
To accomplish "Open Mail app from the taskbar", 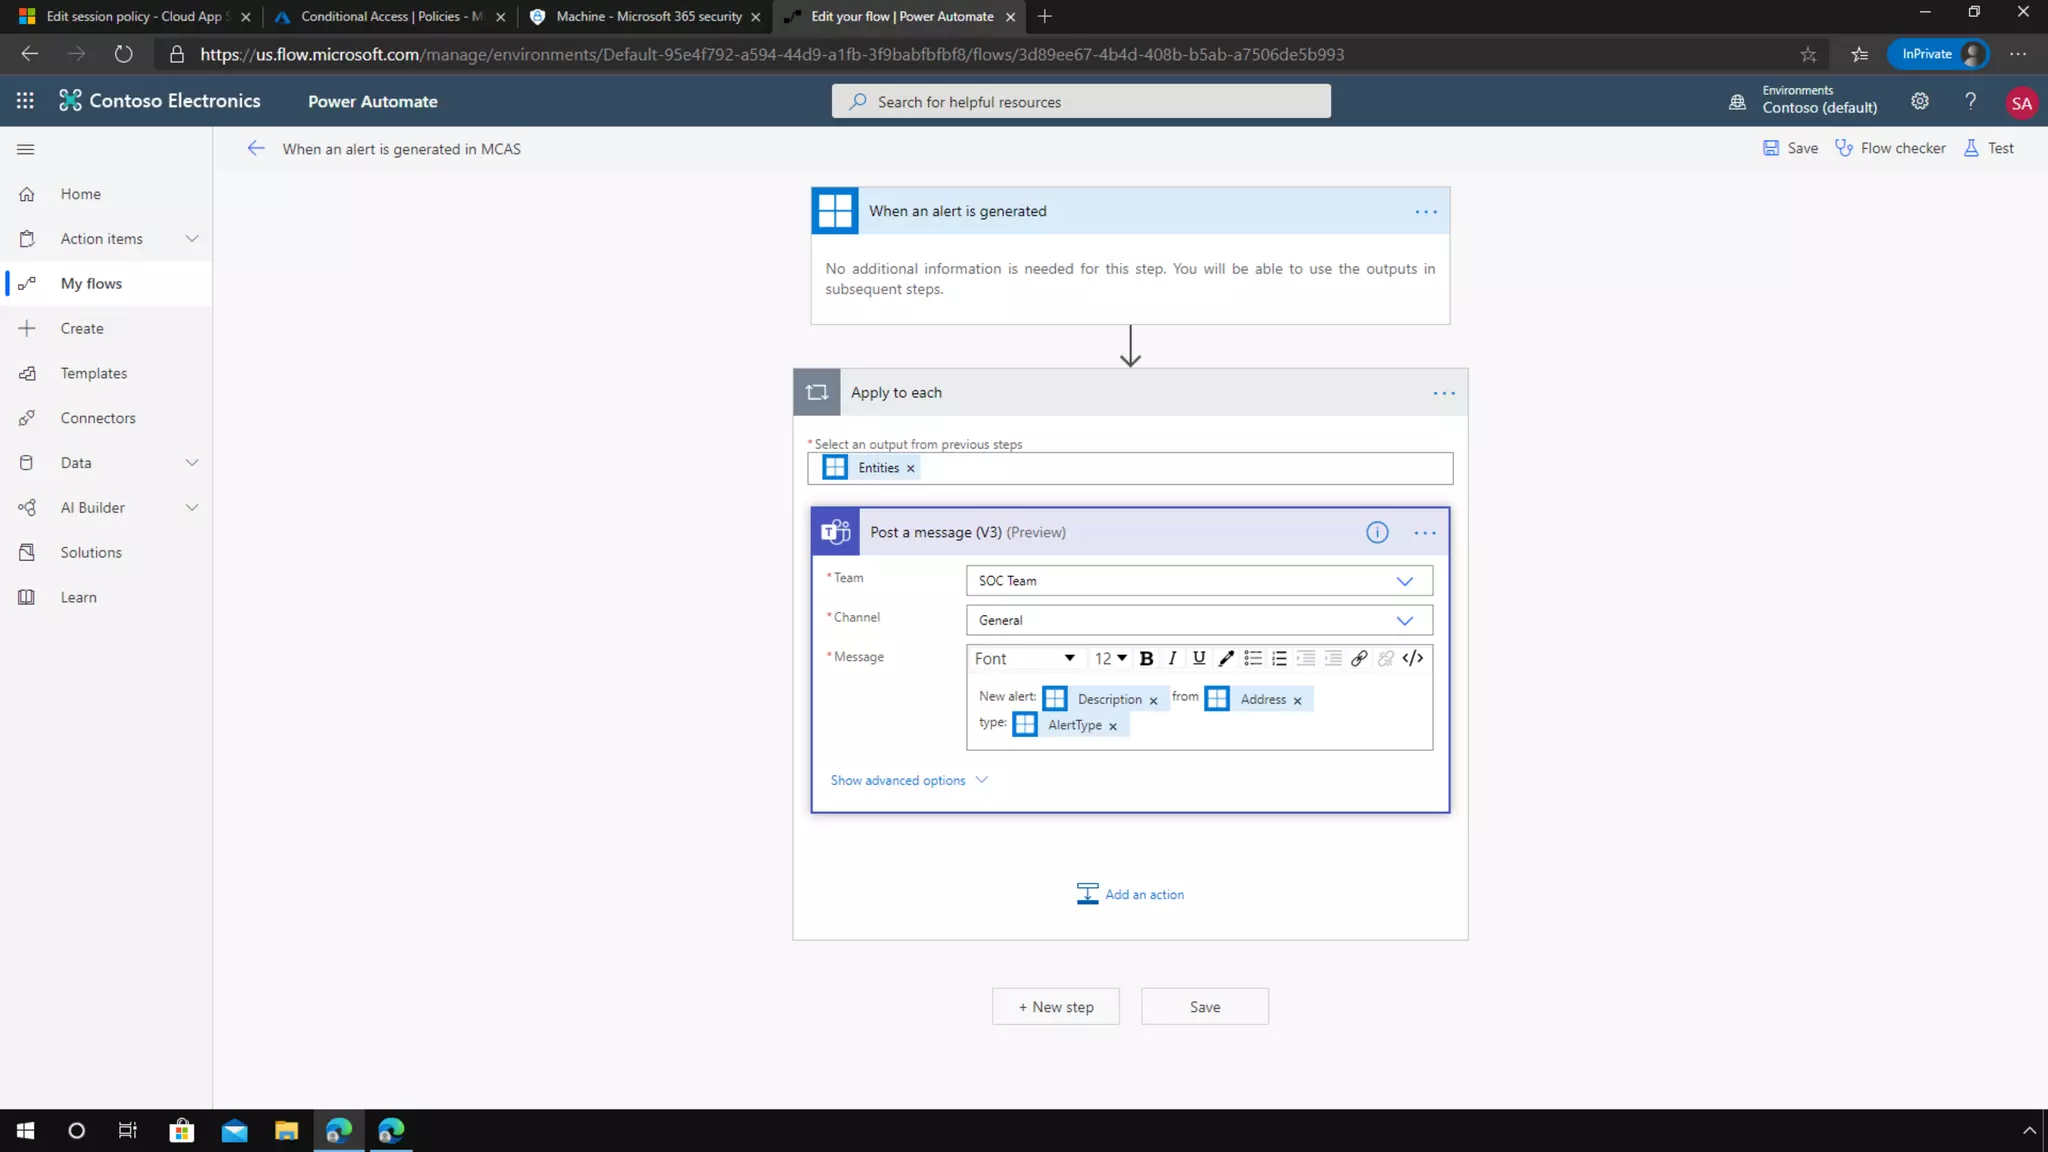I will point(234,1131).
